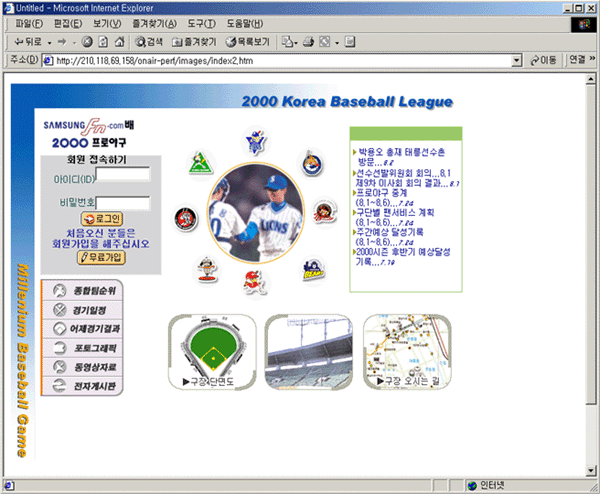The height and width of the screenshot is (494, 600).
Task: Open the File (파일) menu
Action: click(x=29, y=24)
